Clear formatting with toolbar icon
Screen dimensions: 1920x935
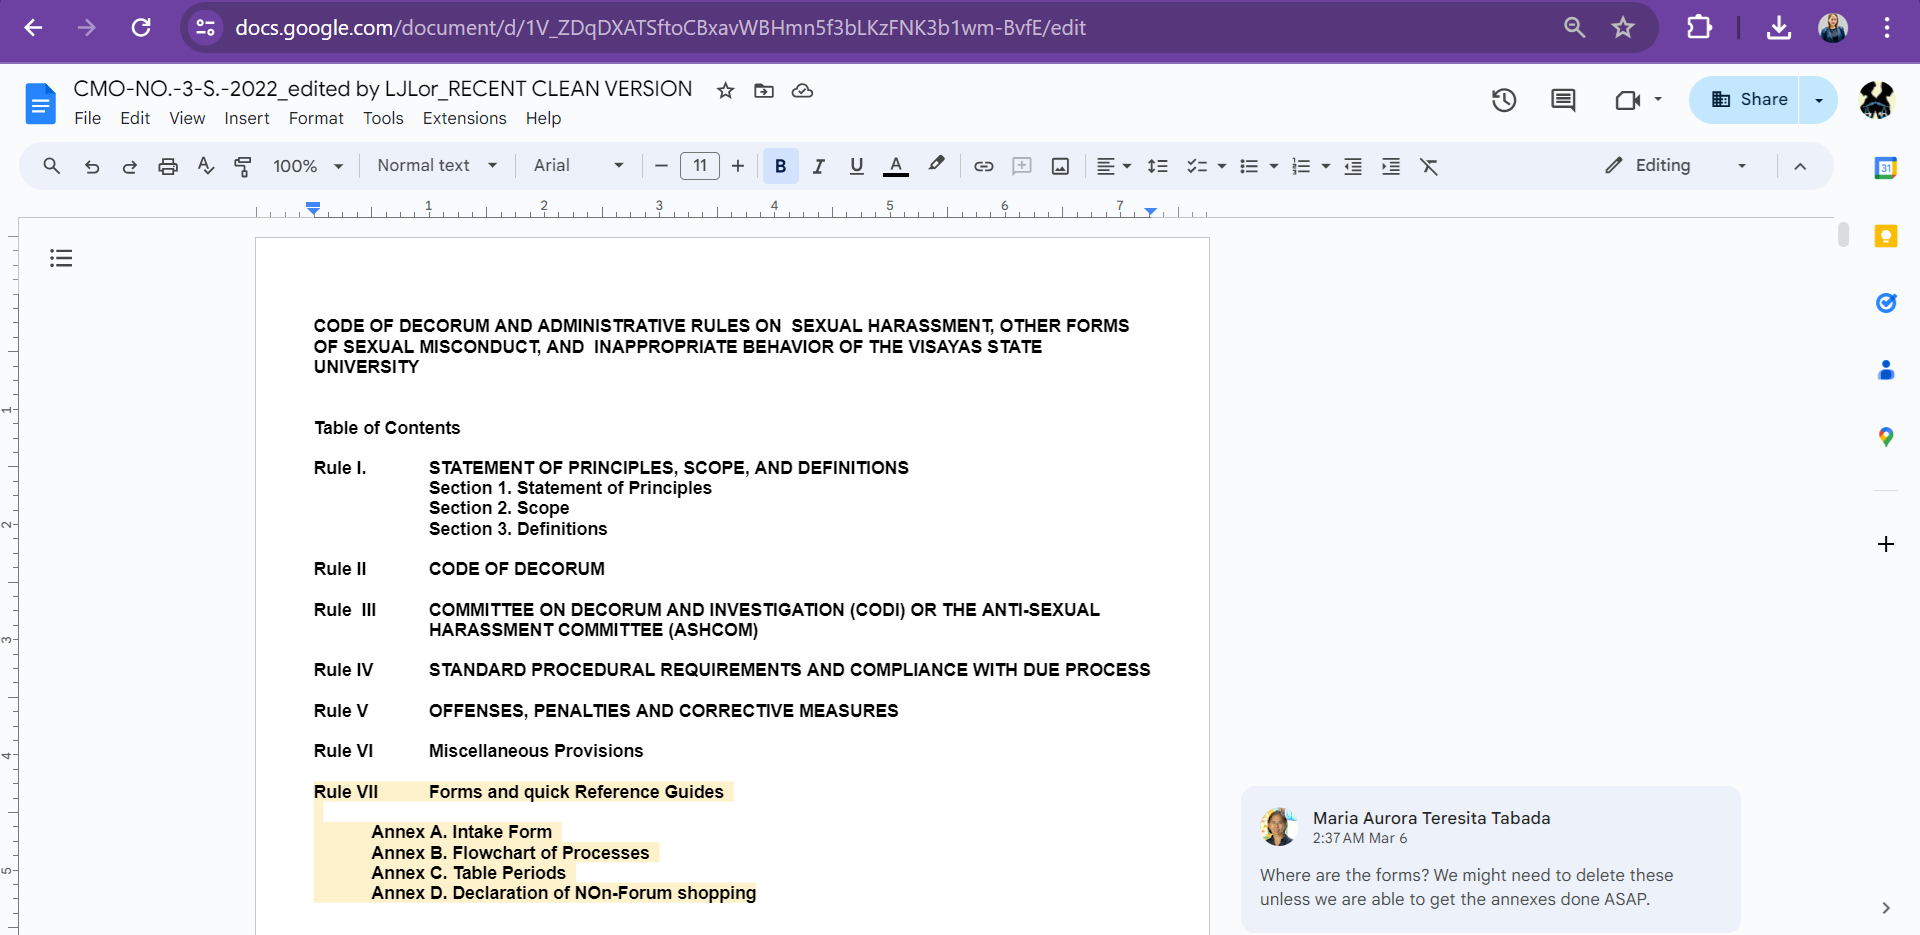point(1429,166)
